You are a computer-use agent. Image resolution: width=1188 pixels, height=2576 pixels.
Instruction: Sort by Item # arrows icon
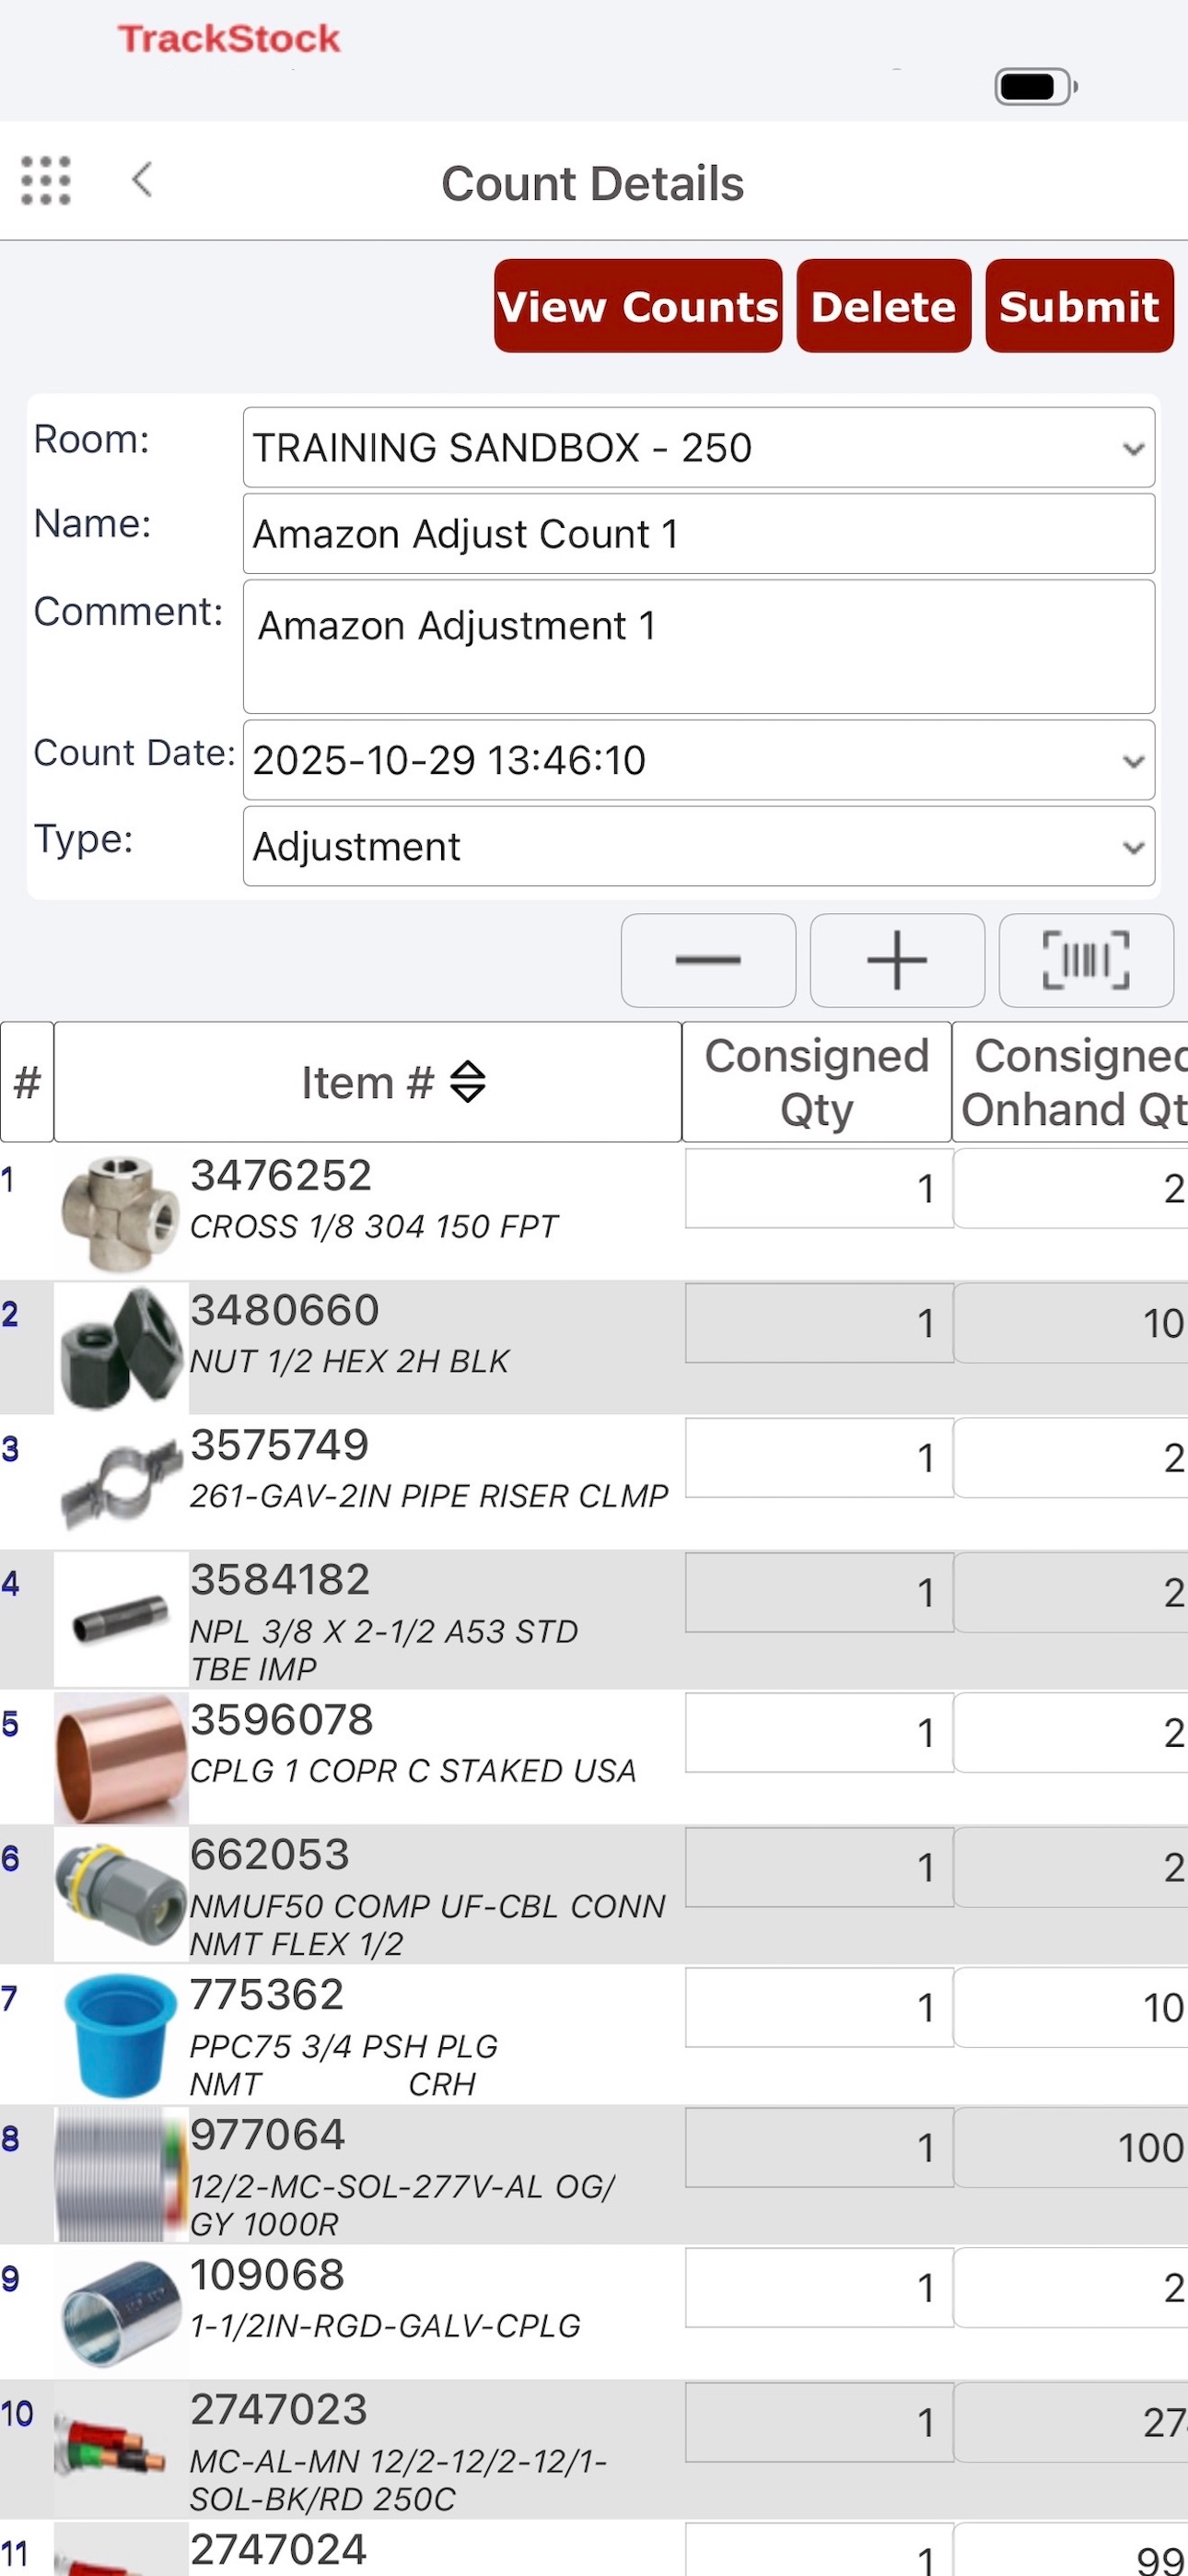tap(468, 1082)
